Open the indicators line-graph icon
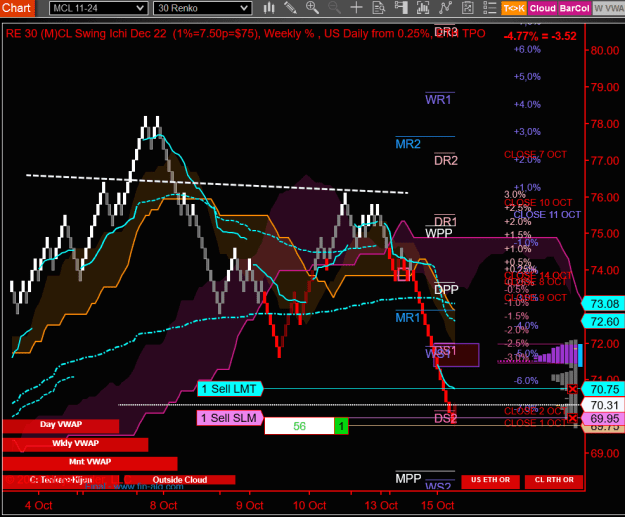The height and width of the screenshot is (517, 625). [x=445, y=8]
